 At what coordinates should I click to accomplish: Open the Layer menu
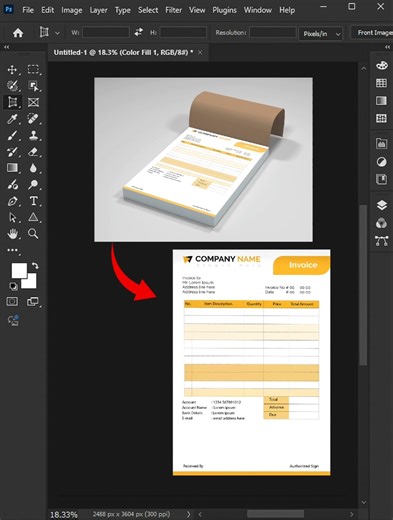[x=98, y=10]
